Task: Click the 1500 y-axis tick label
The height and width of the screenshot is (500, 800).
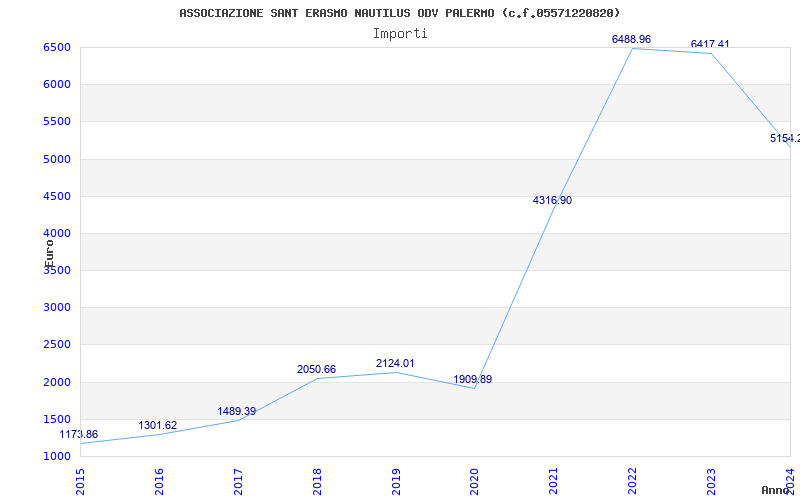Action: tap(57, 419)
